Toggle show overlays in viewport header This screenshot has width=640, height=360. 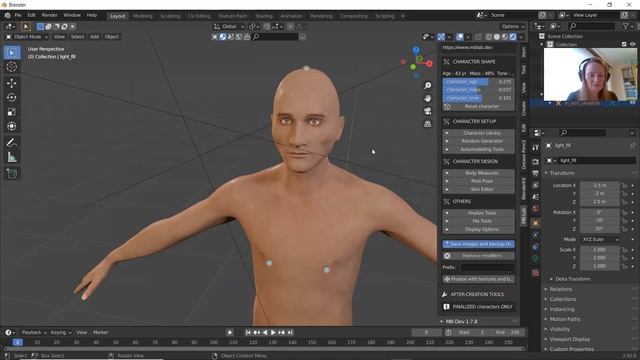tap(460, 37)
